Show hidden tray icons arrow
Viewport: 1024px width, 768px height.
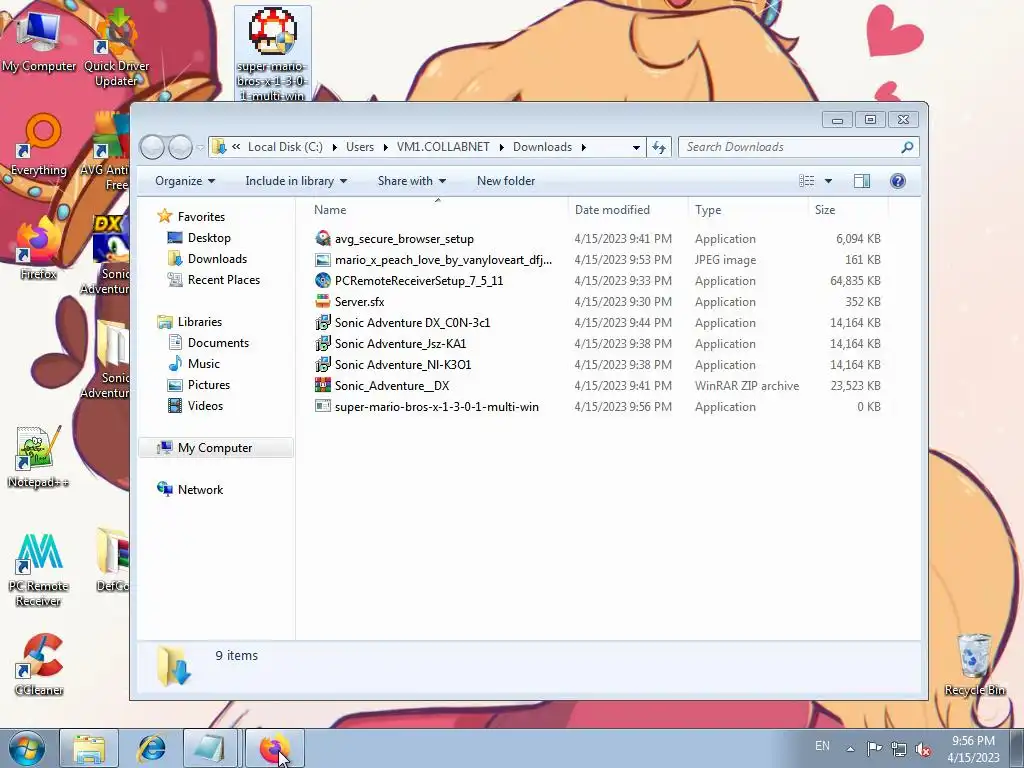[850, 748]
